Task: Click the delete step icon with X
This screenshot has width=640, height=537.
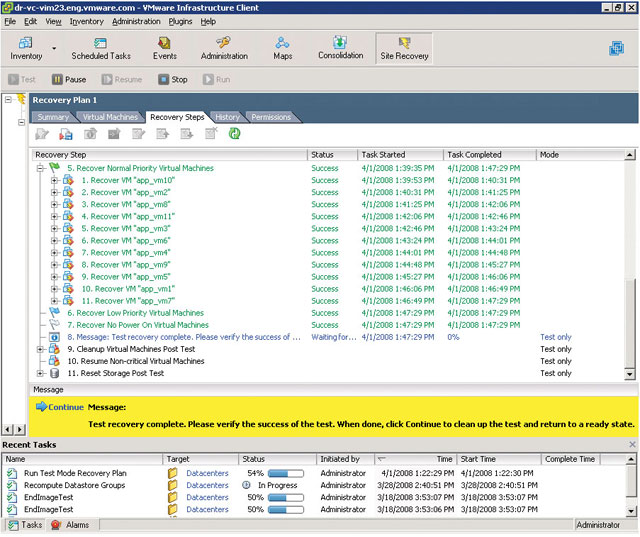Action: coord(211,134)
